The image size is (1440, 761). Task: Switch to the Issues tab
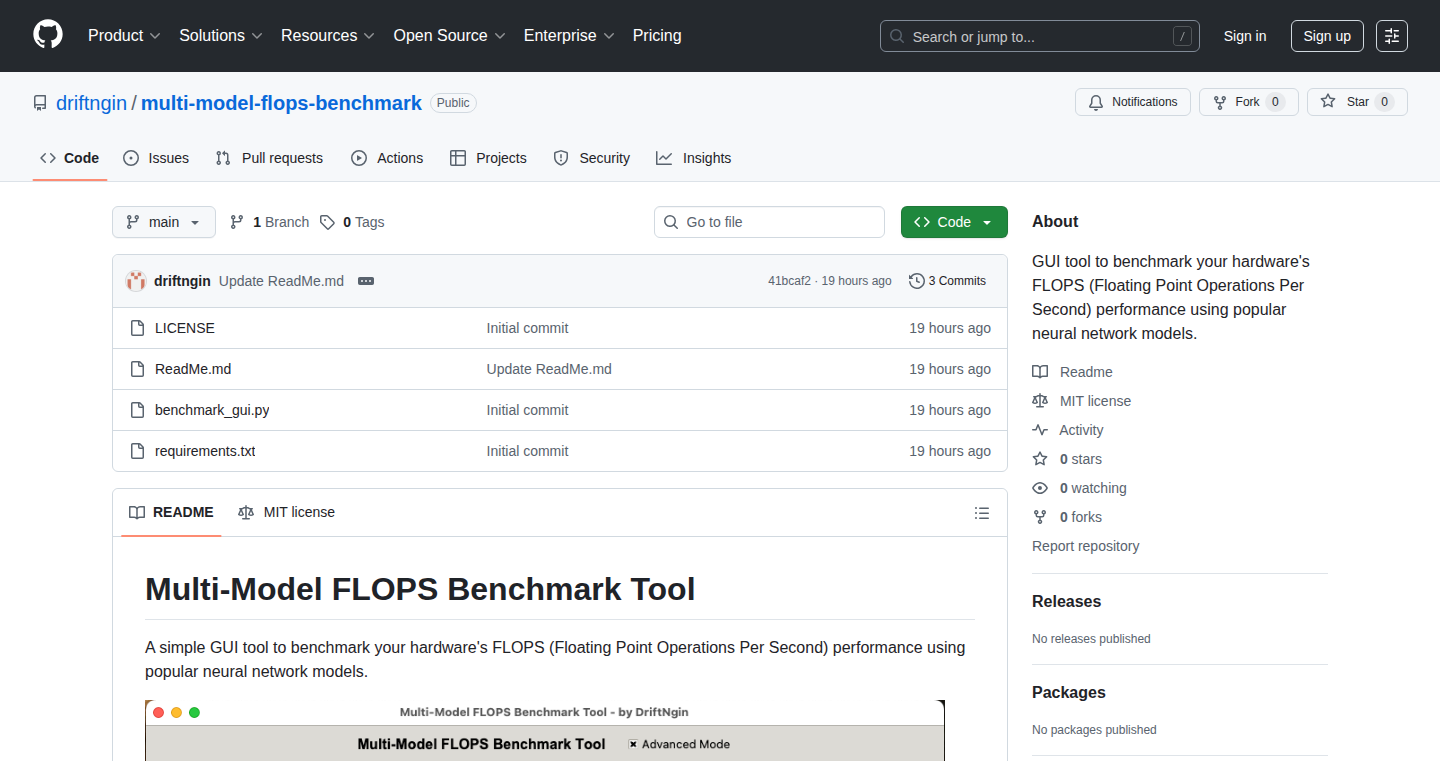[x=156, y=158]
